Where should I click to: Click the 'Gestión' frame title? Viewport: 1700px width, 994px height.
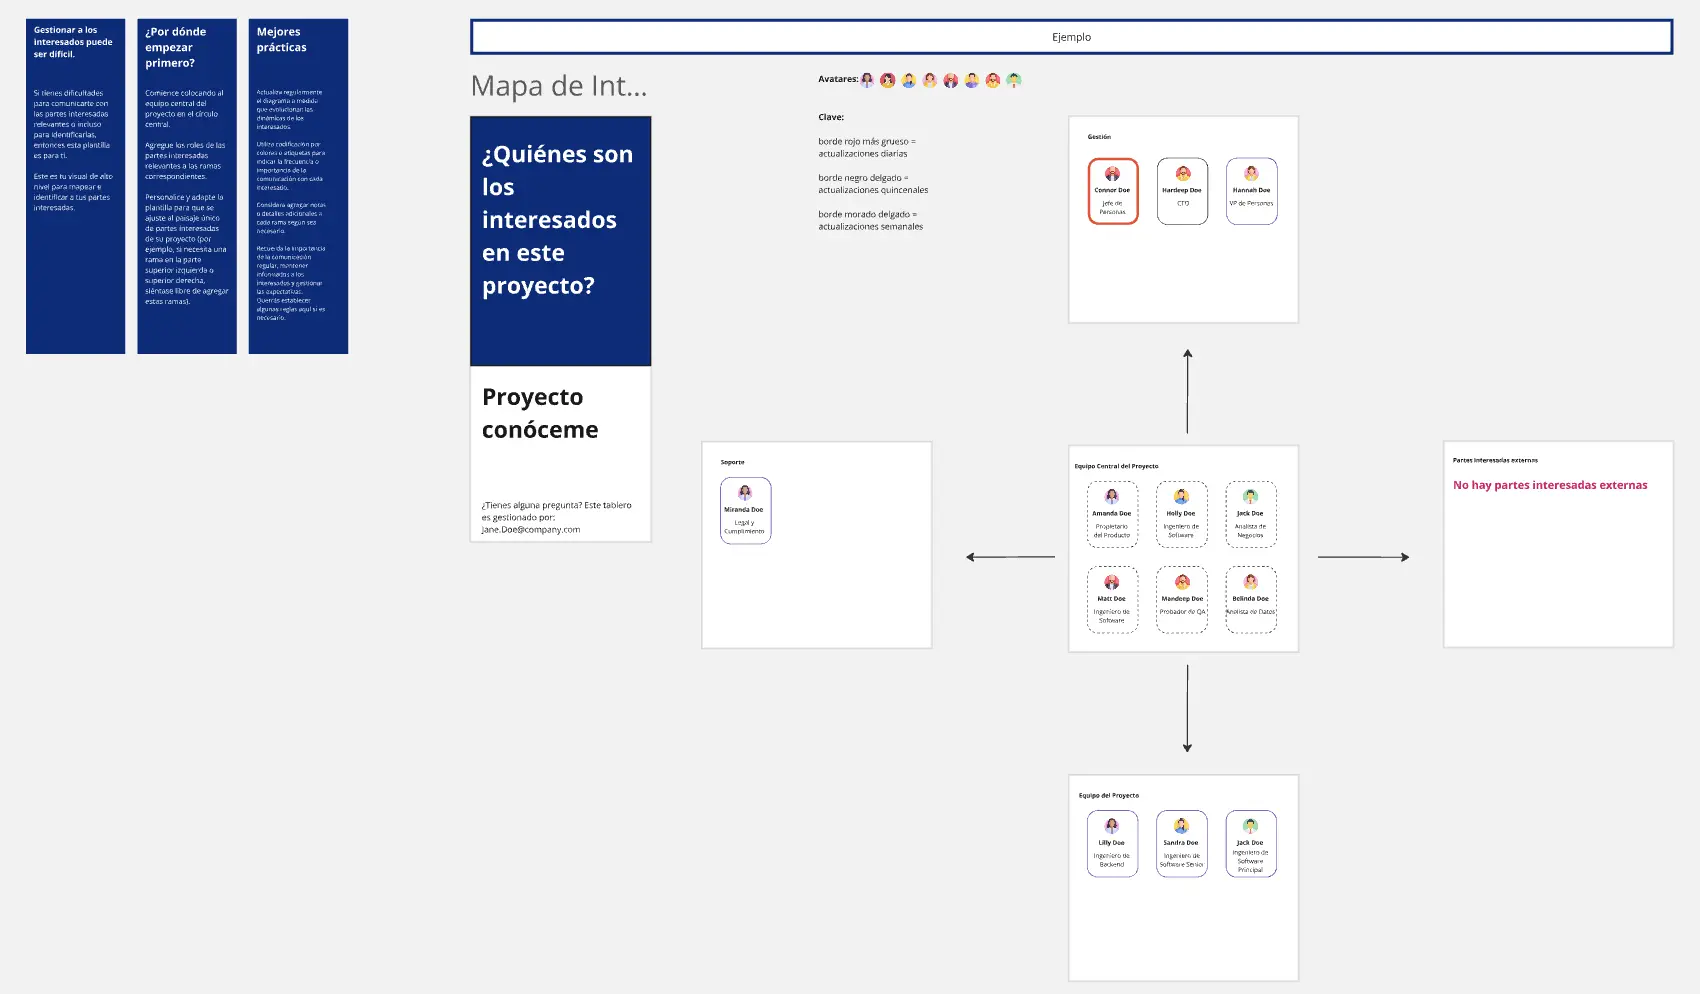(x=1099, y=137)
